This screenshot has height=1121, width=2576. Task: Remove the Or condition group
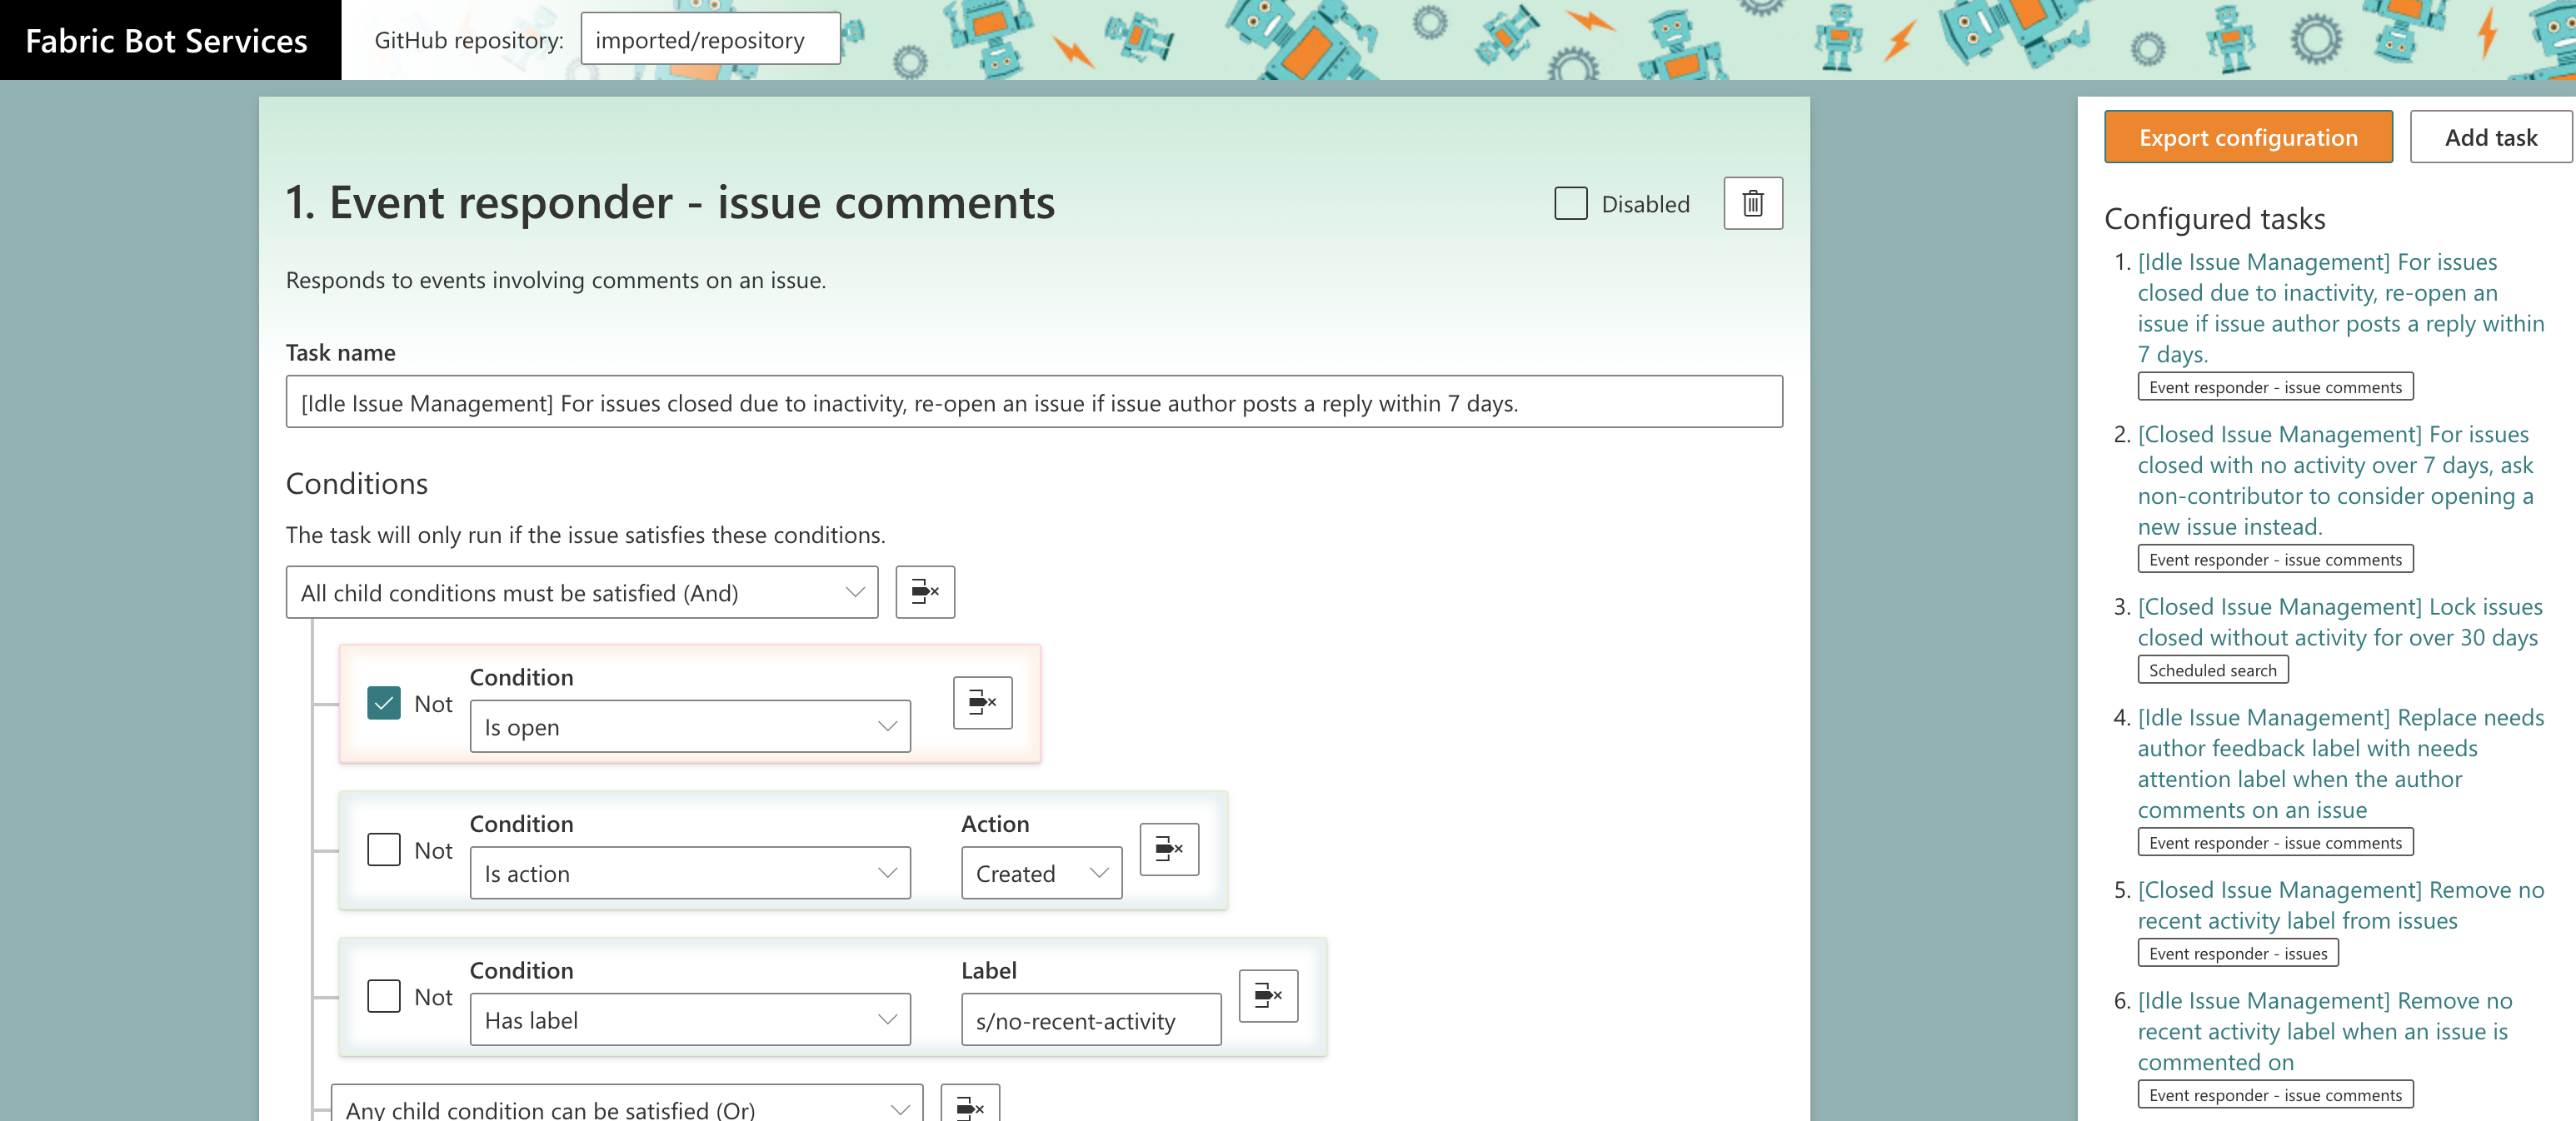(x=969, y=1107)
